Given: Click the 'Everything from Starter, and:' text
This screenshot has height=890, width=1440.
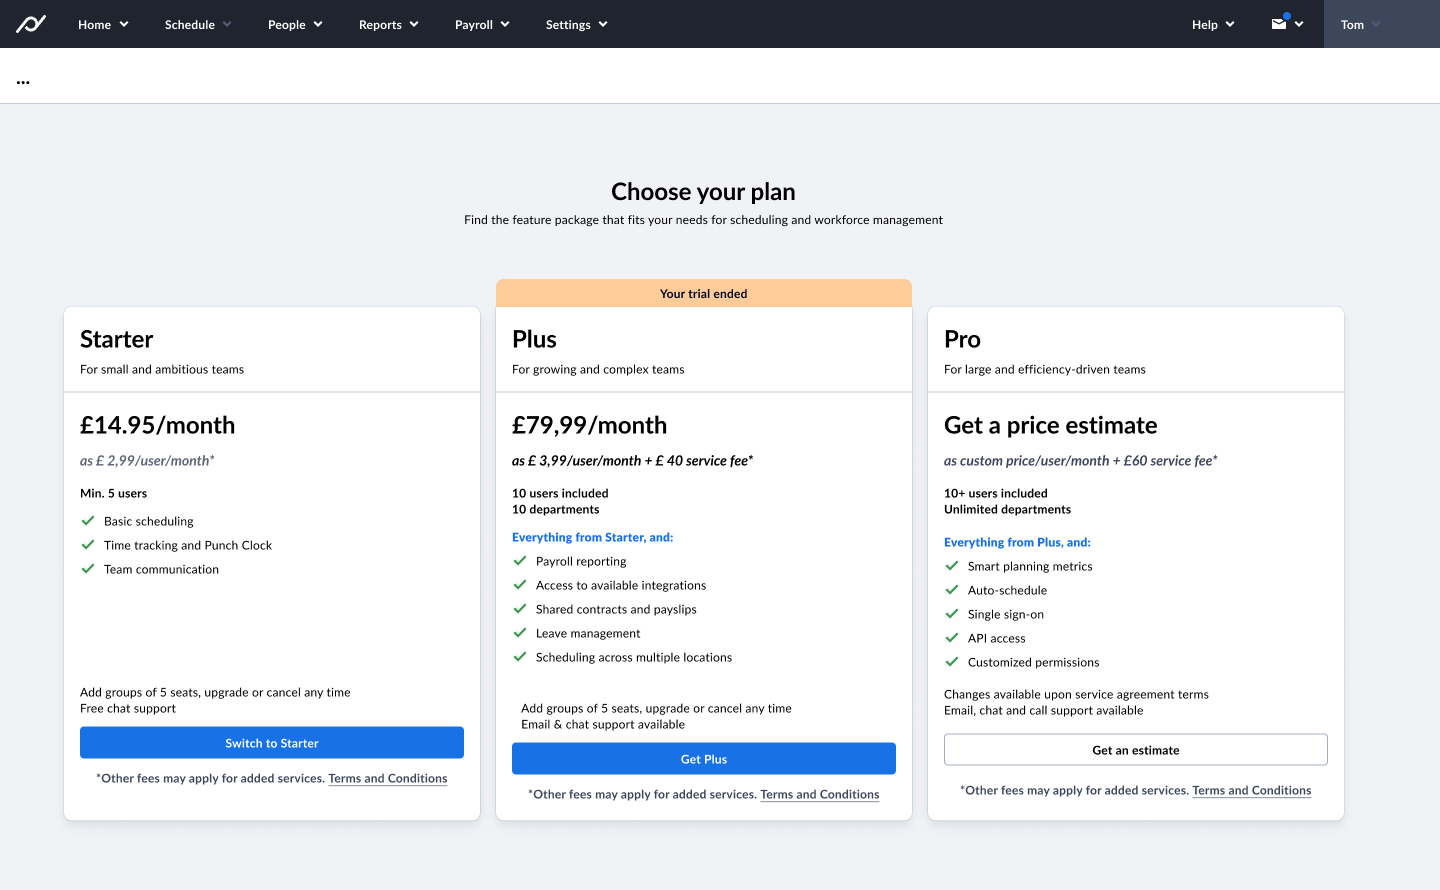Looking at the screenshot, I should coord(593,537).
